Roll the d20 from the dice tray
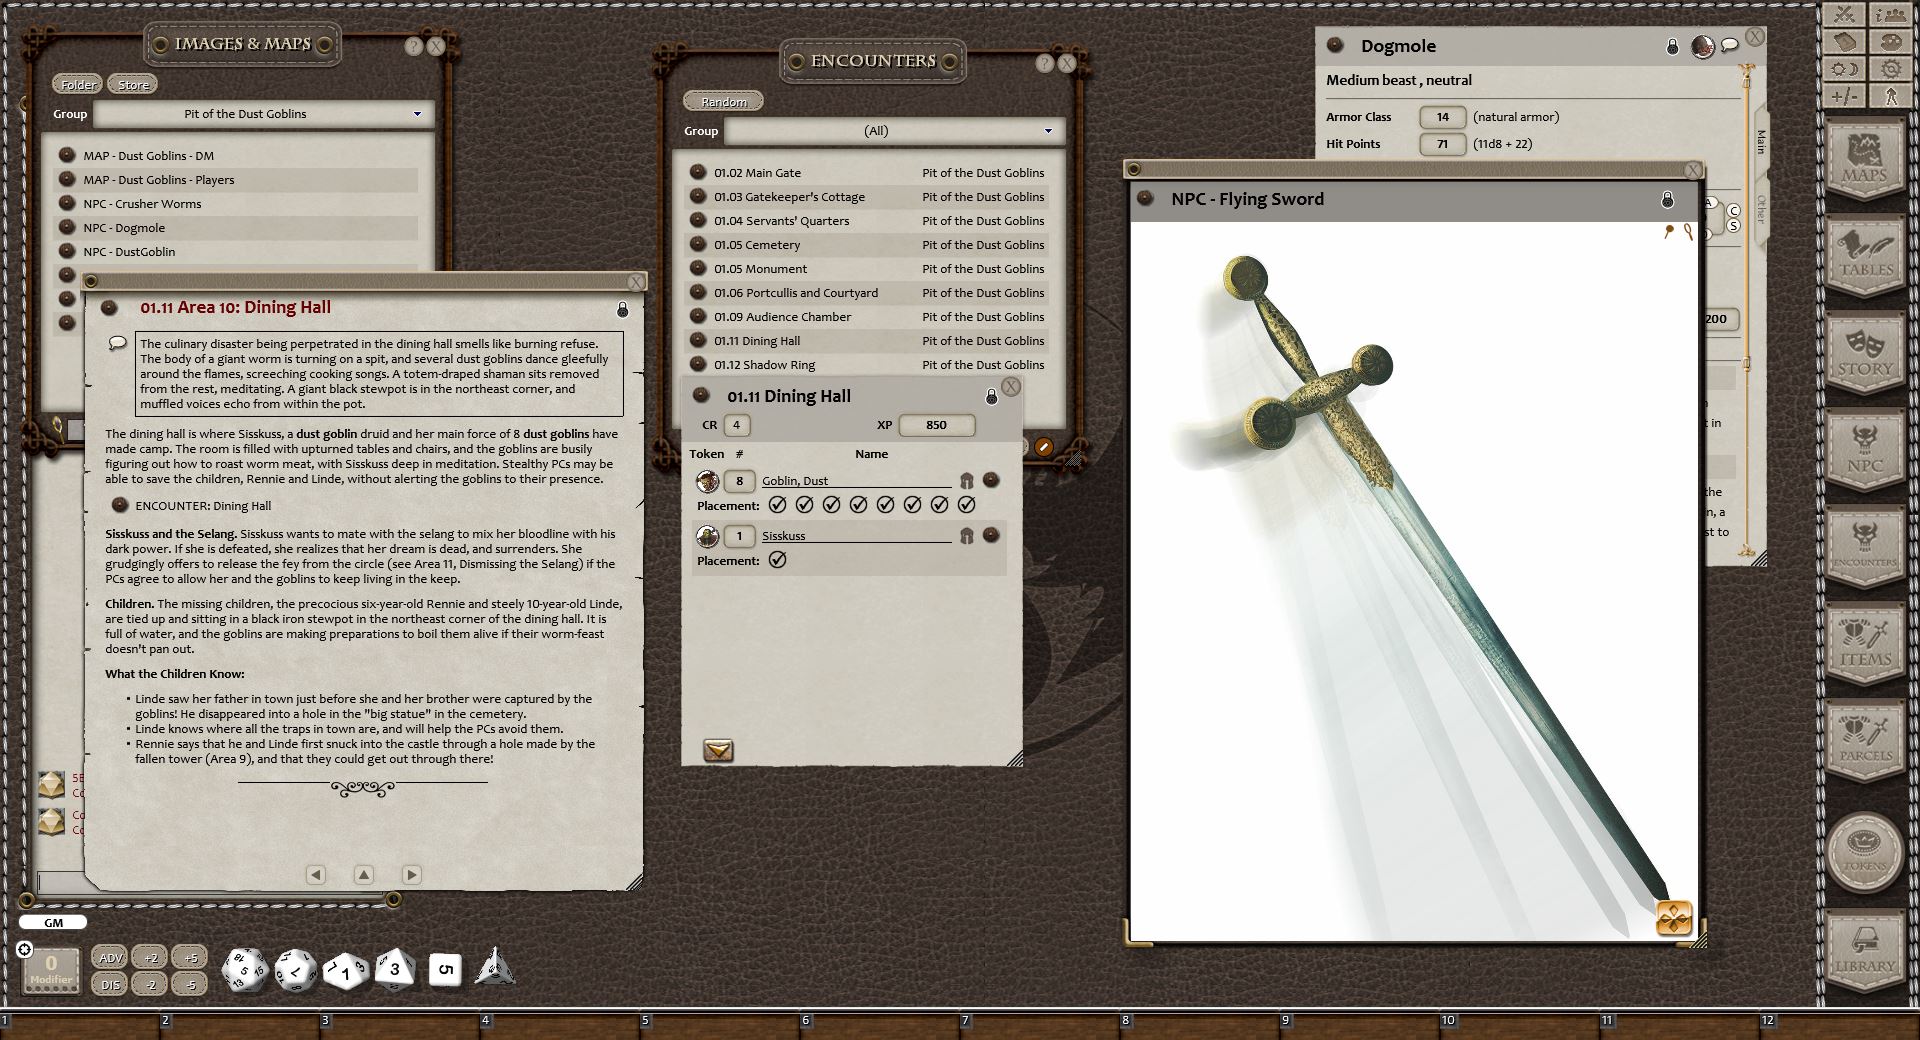The height and width of the screenshot is (1040, 1920). click(x=243, y=968)
